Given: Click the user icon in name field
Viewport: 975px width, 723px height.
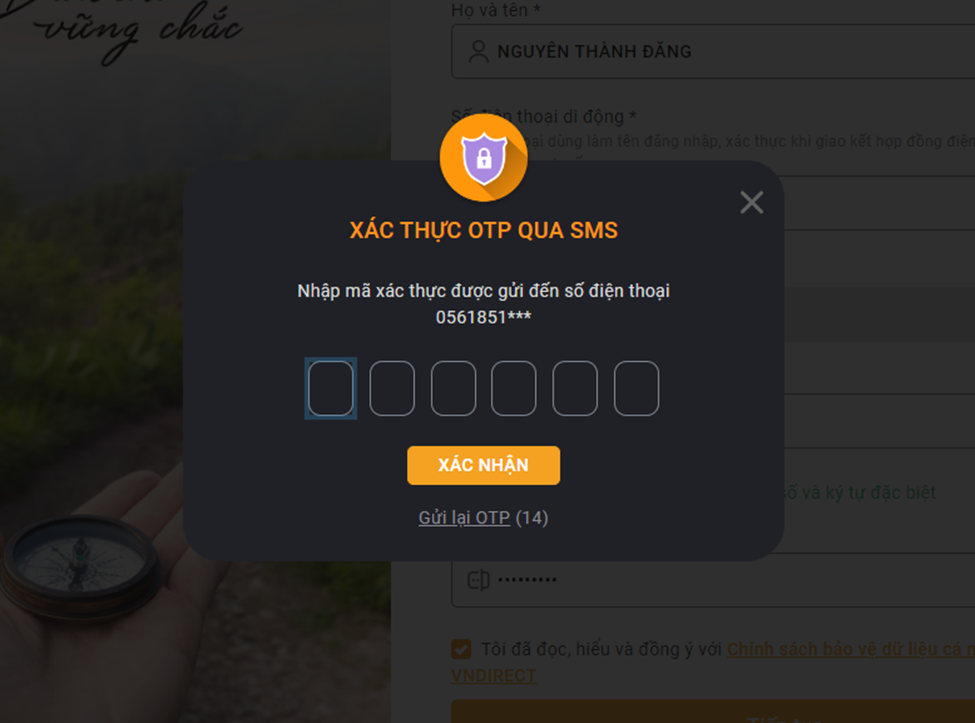Looking at the screenshot, I should [478, 52].
